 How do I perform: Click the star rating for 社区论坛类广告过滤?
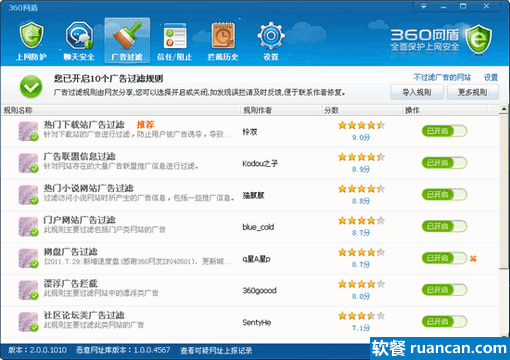coord(361,316)
